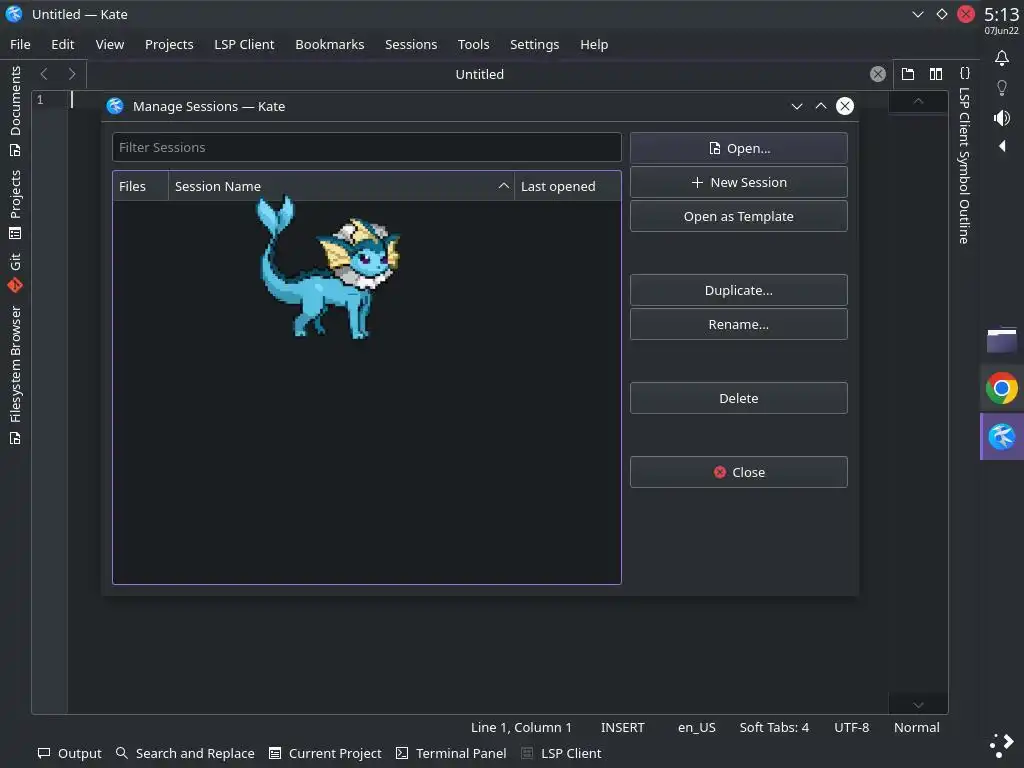Go back with the left arrow icon
1024x768 pixels.
(x=44, y=74)
